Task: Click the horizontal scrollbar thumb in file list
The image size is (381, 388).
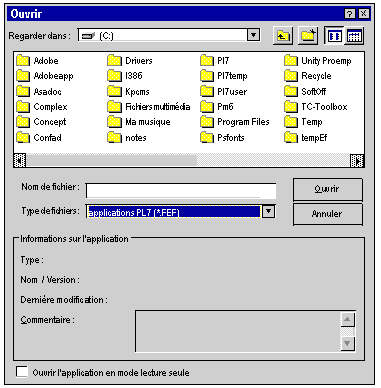Action: 111,161
